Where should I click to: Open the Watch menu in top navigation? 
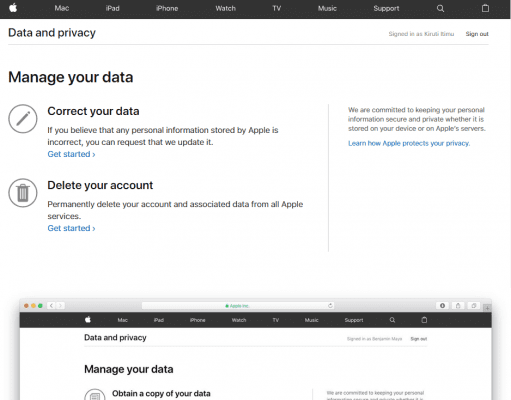pyautogui.click(x=226, y=8)
